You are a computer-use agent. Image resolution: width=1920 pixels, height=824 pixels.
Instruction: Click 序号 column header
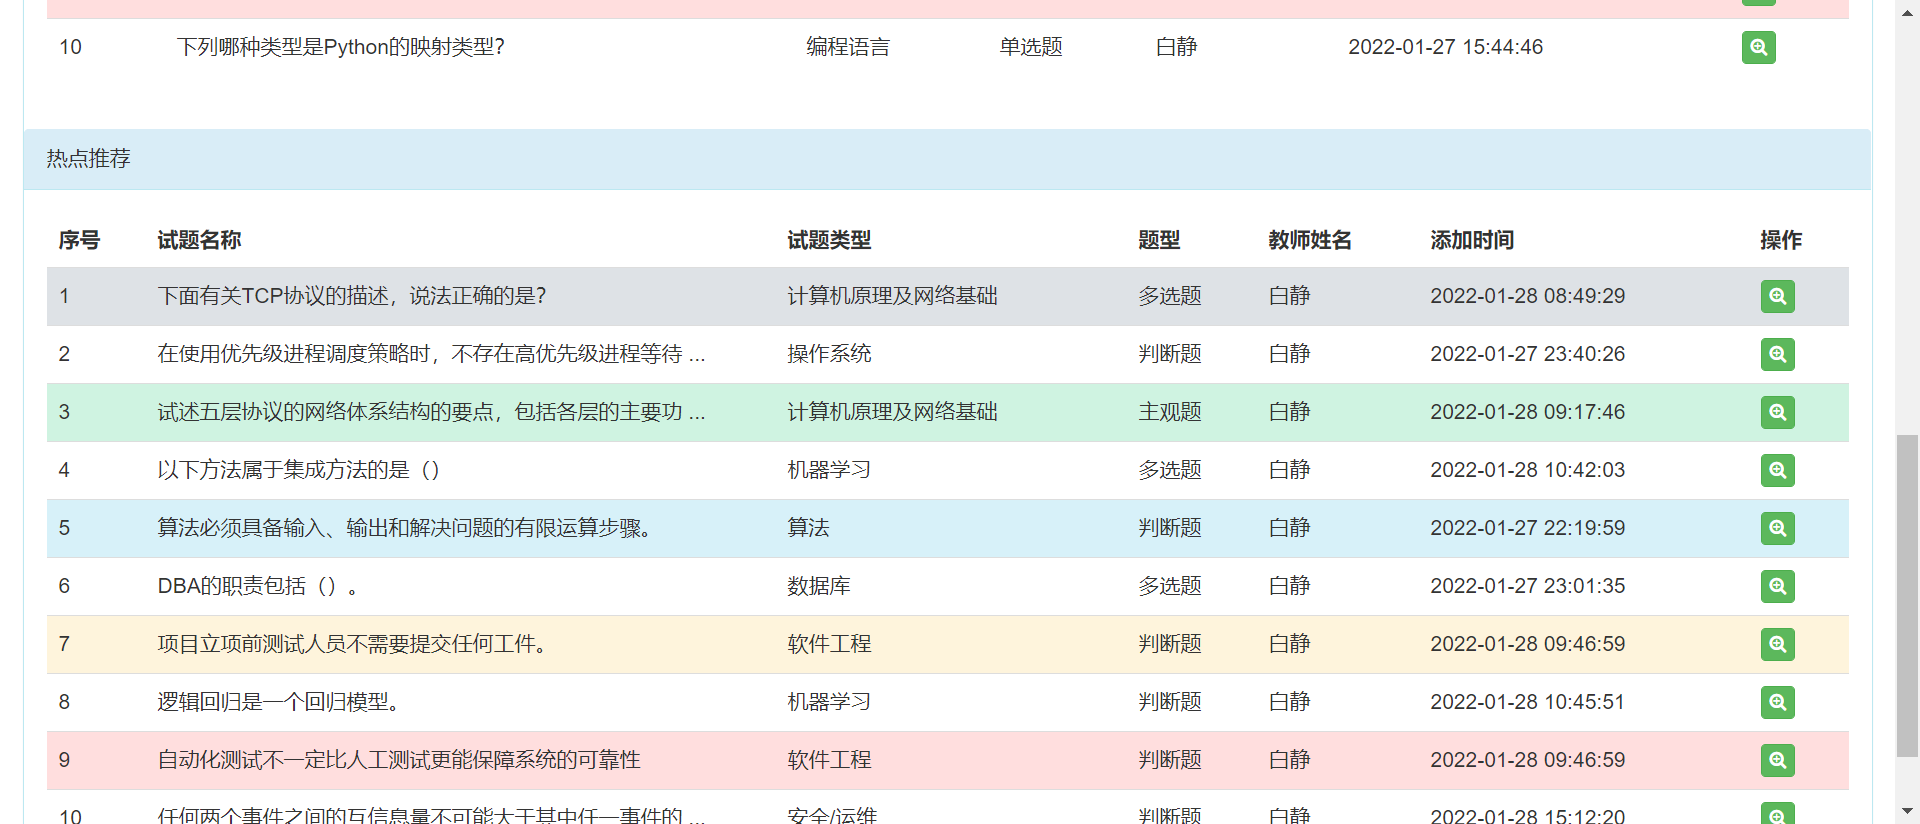point(79,240)
